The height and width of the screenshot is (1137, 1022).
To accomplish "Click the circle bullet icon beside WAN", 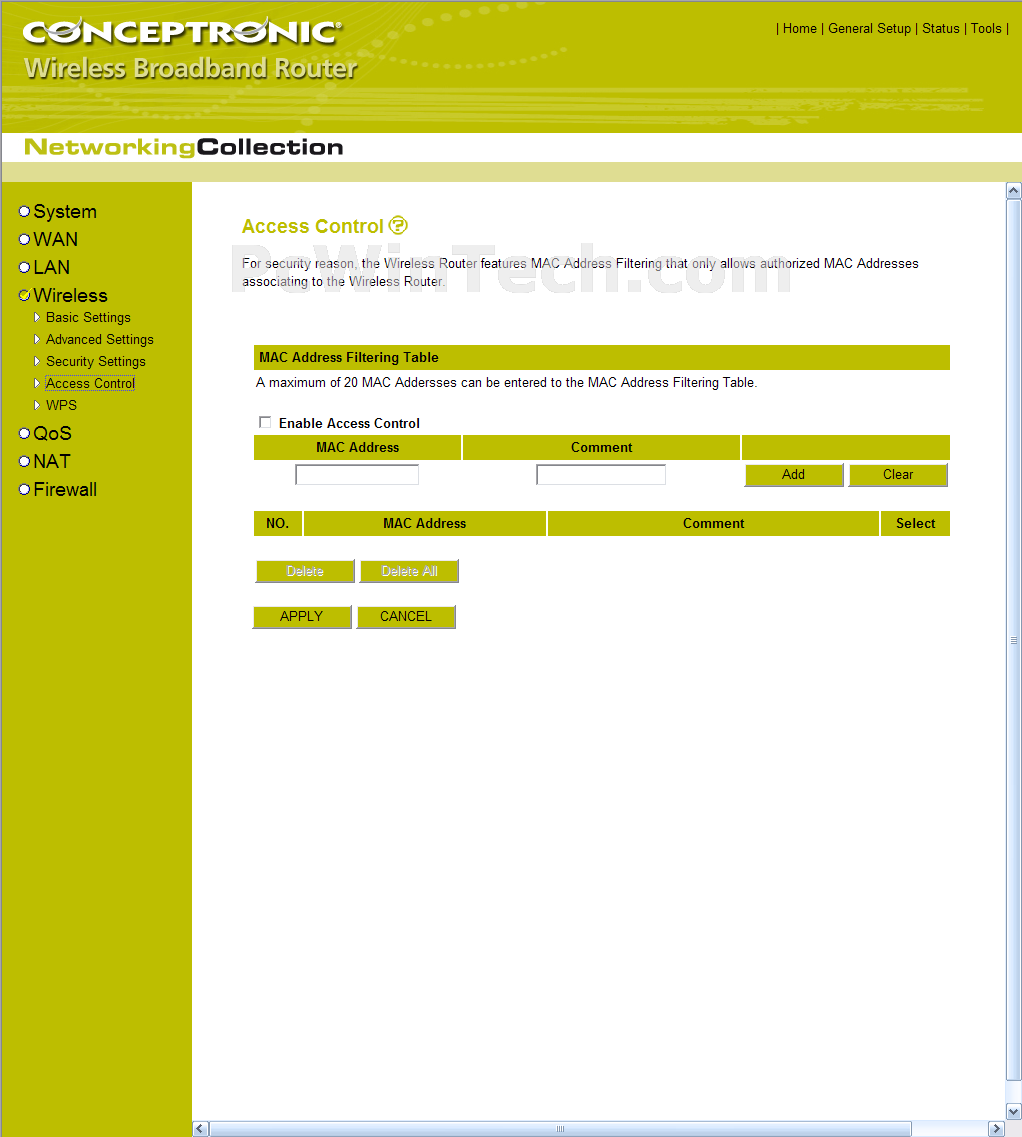I will pyautogui.click(x=25, y=239).
